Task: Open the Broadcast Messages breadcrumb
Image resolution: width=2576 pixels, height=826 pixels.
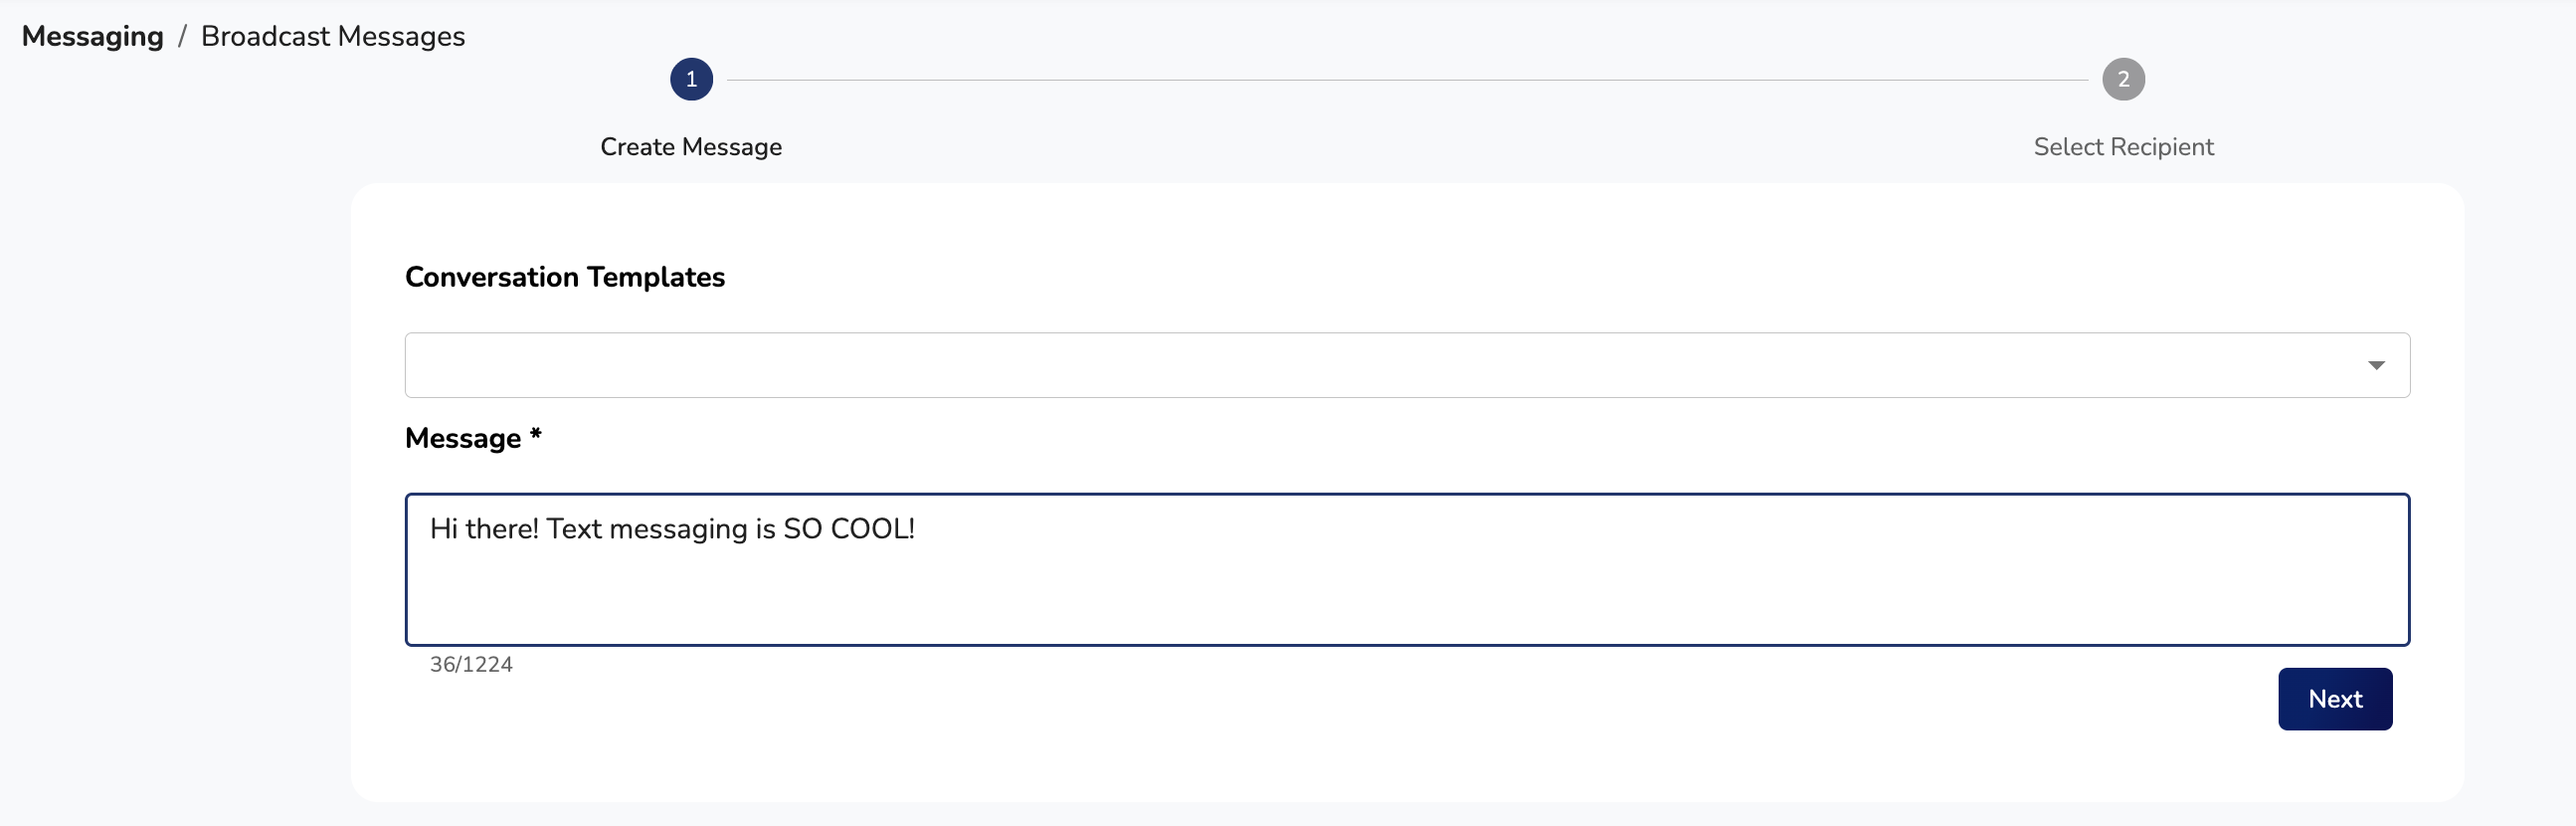Action: pos(333,36)
